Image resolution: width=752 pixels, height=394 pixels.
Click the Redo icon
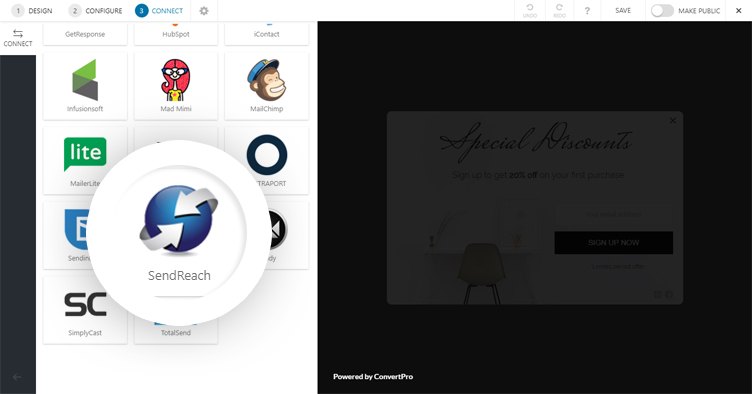tap(559, 11)
